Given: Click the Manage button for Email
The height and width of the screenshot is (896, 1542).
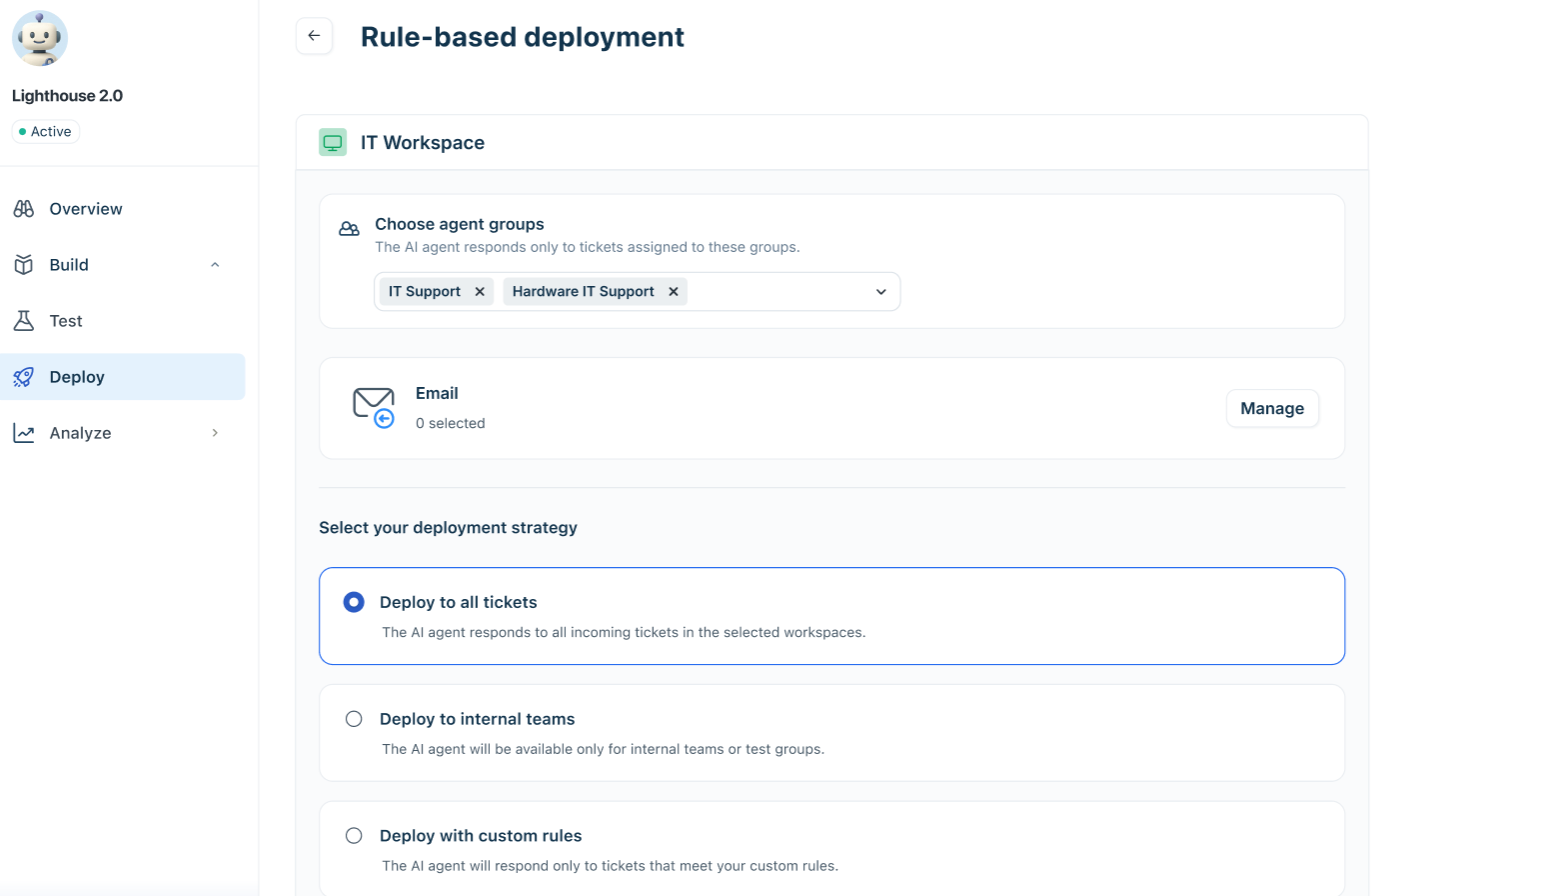Looking at the screenshot, I should pos(1272,408).
